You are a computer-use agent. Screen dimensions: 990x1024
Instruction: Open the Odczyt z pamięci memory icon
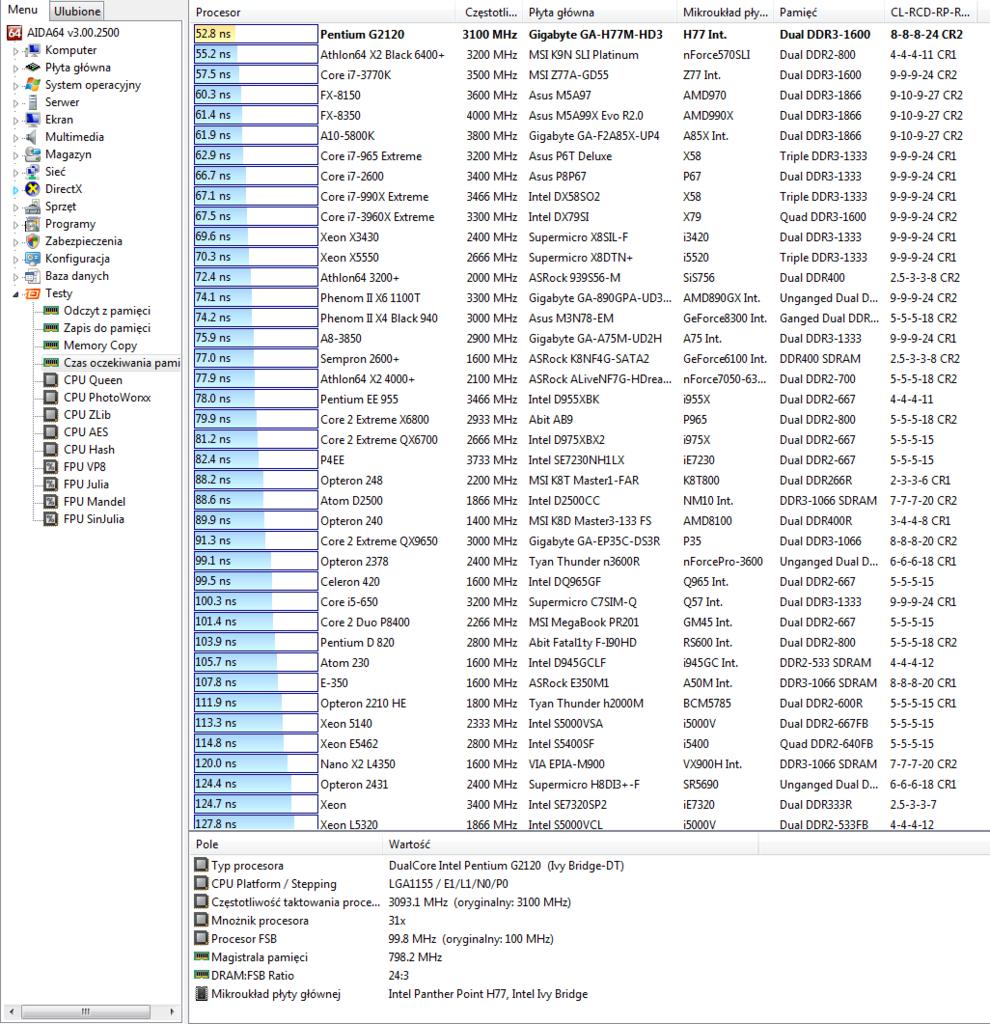tap(51, 311)
